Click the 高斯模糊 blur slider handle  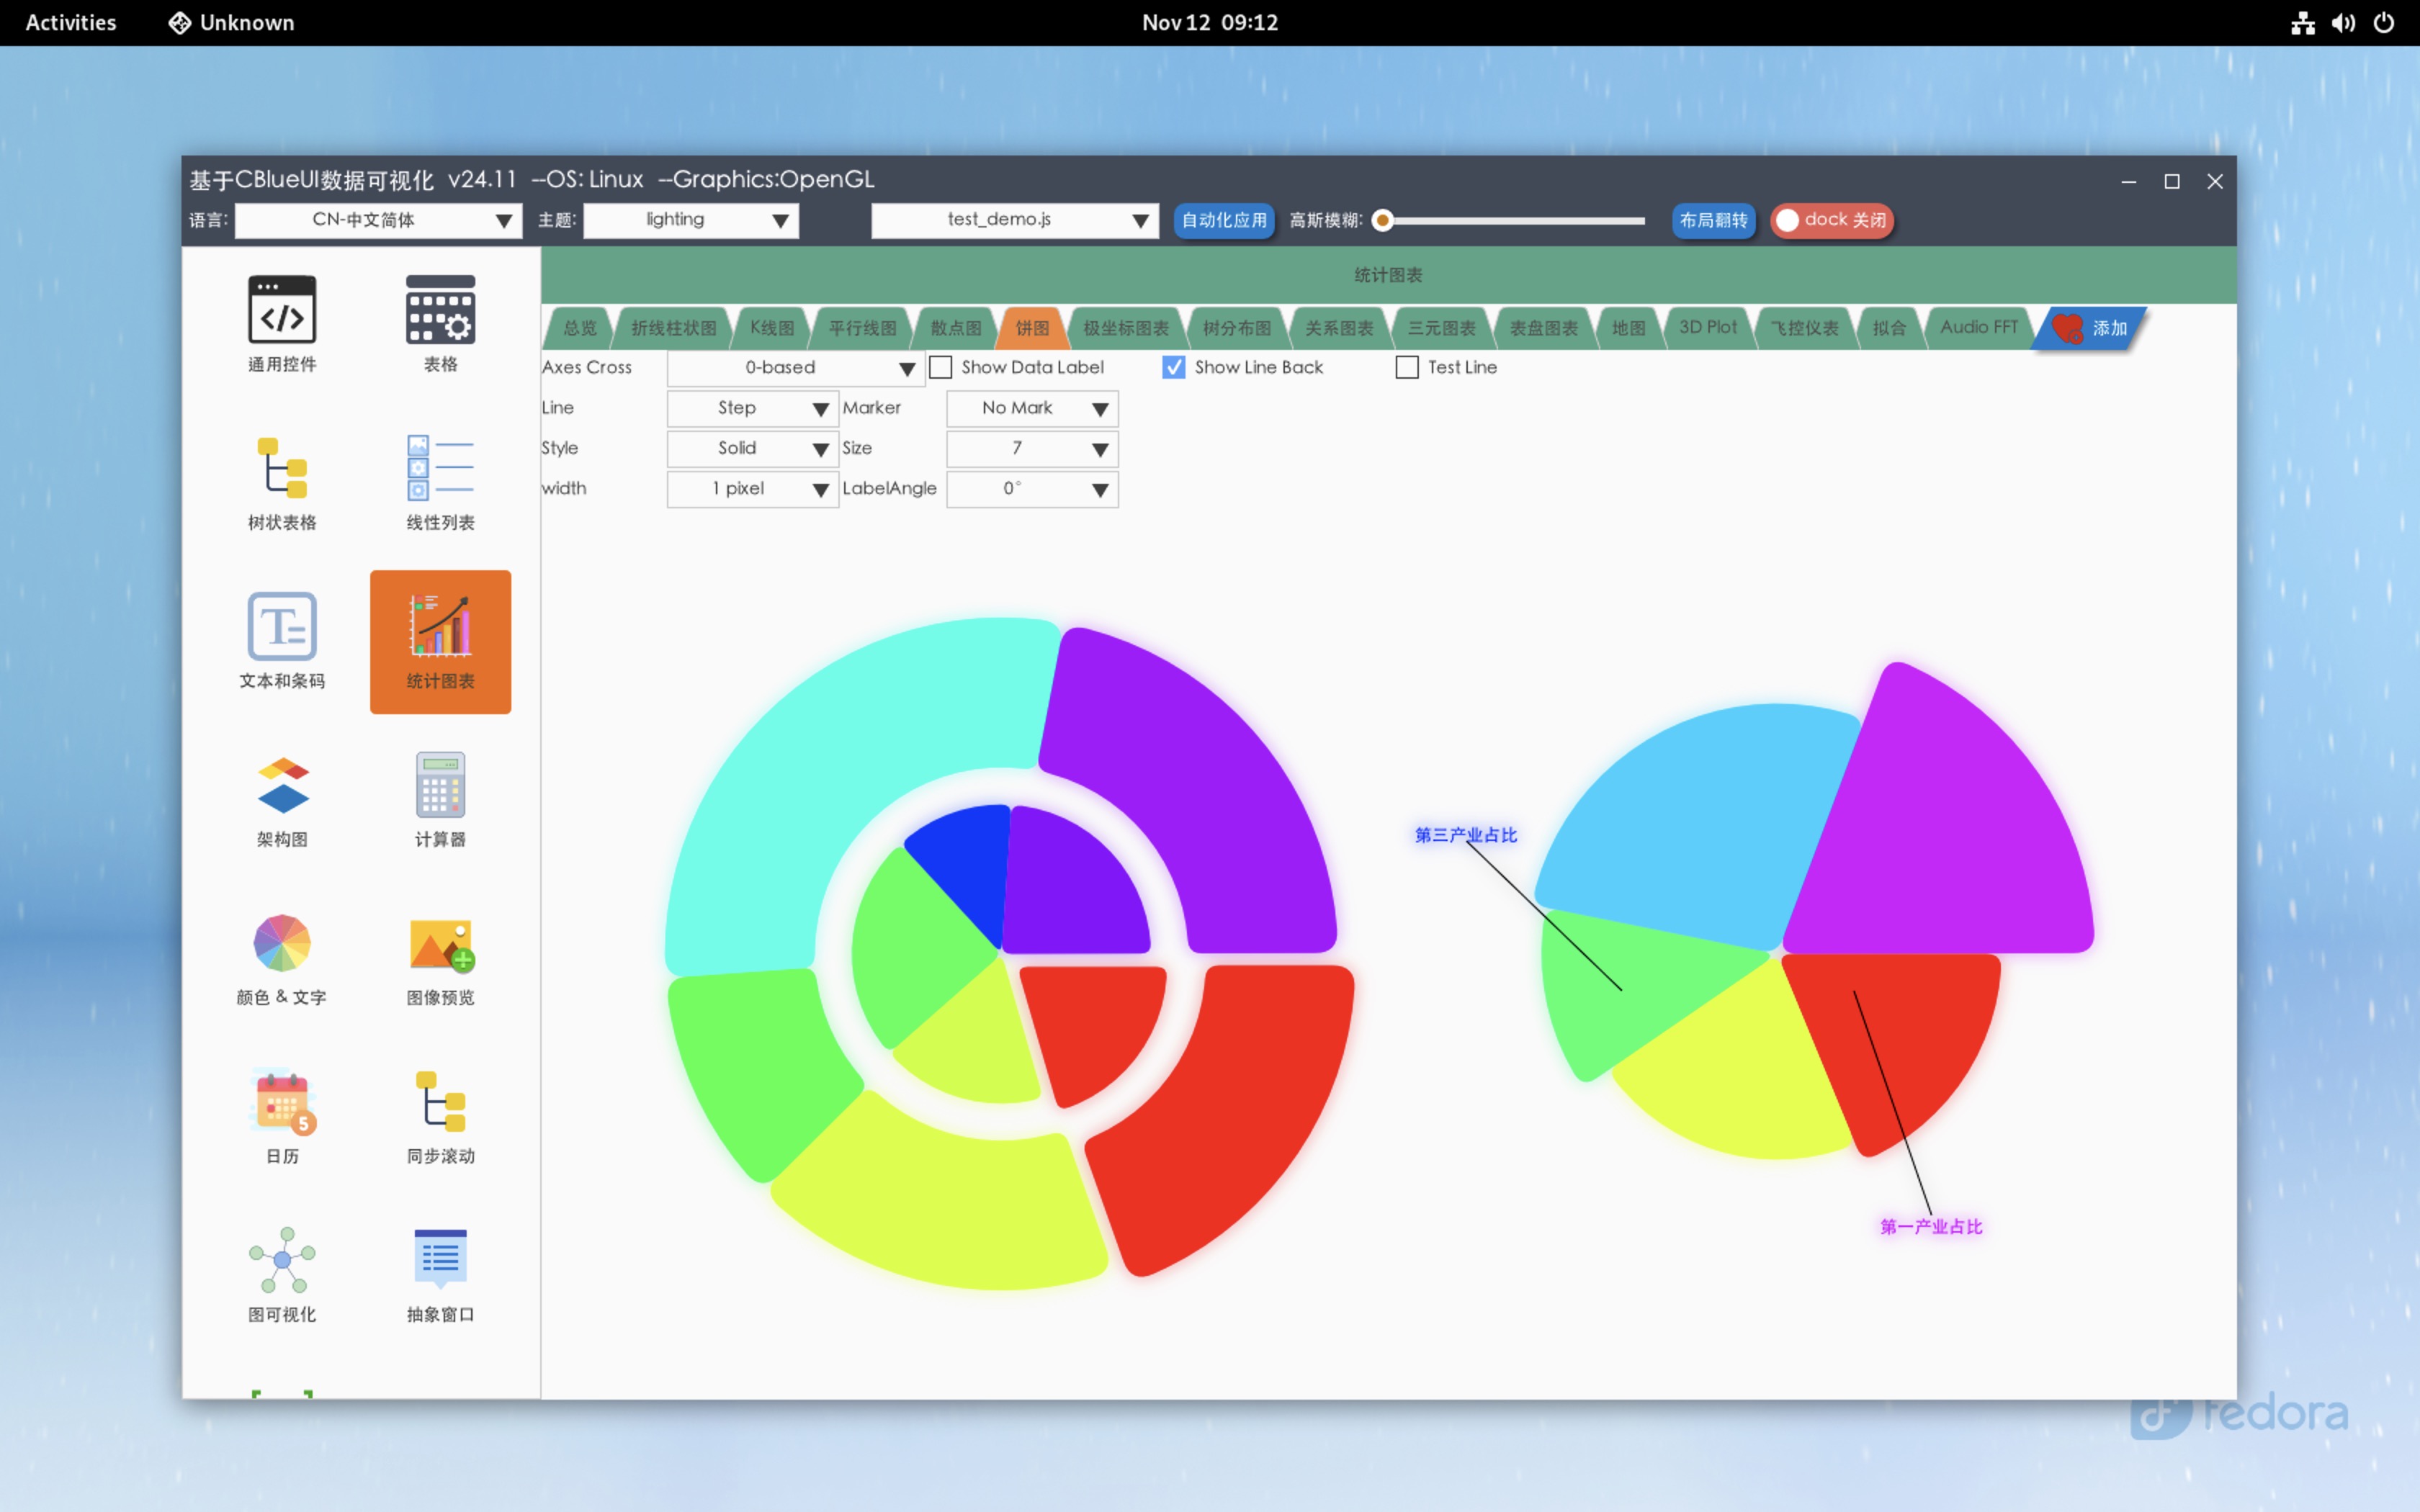pyautogui.click(x=1383, y=220)
